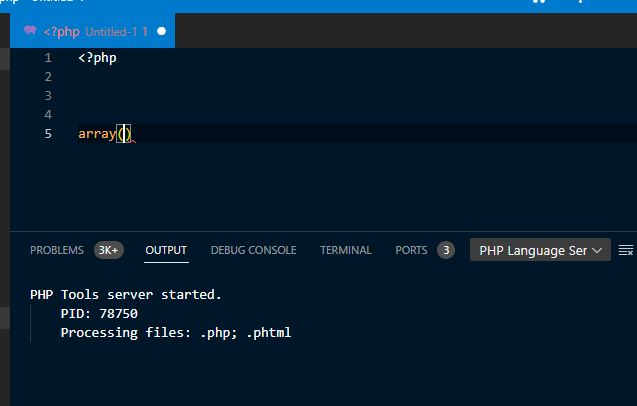The width and height of the screenshot is (637, 406).
Task: Click line number 5 in the gutter
Action: click(48, 134)
